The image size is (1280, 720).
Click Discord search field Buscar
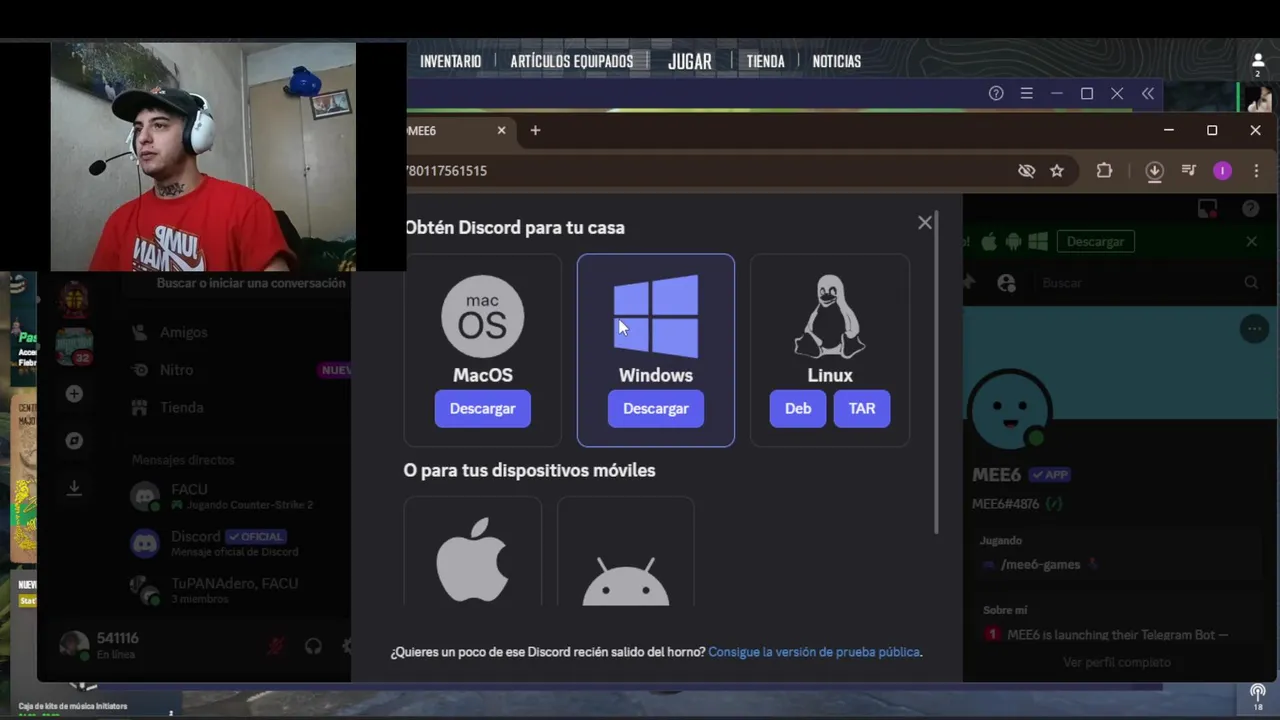1148,283
